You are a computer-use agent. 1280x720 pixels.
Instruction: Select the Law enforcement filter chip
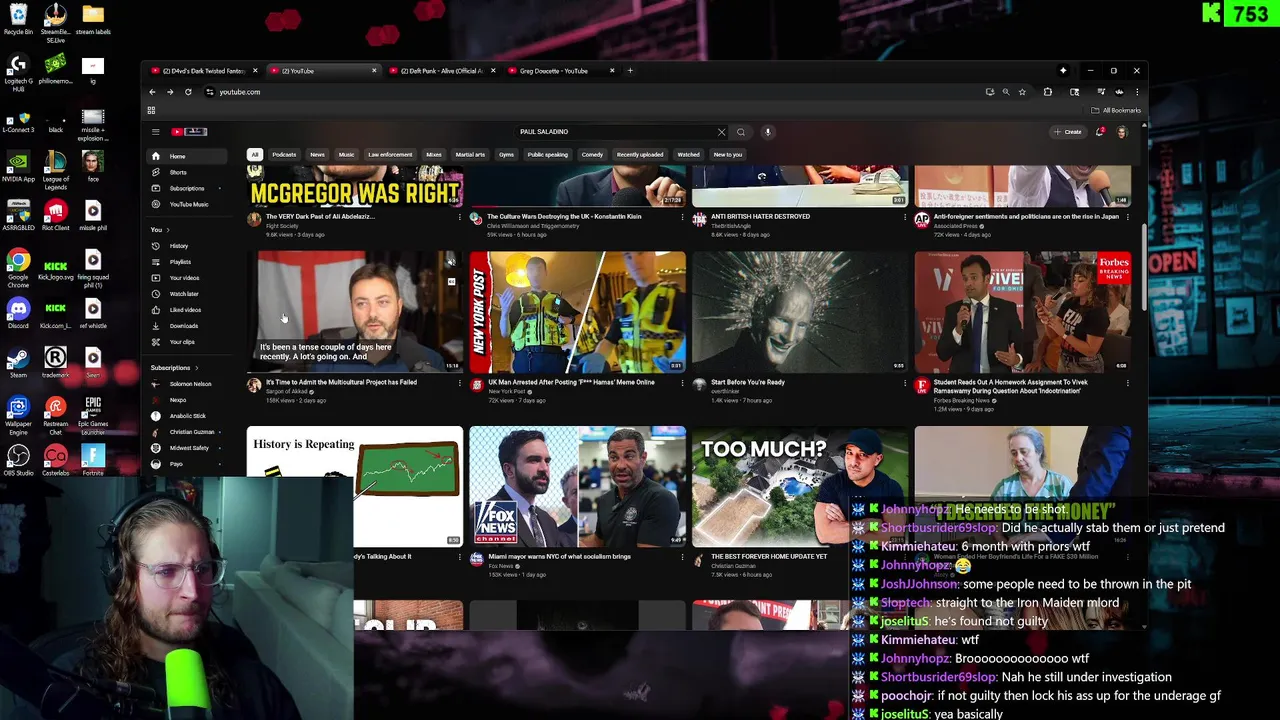[390, 155]
